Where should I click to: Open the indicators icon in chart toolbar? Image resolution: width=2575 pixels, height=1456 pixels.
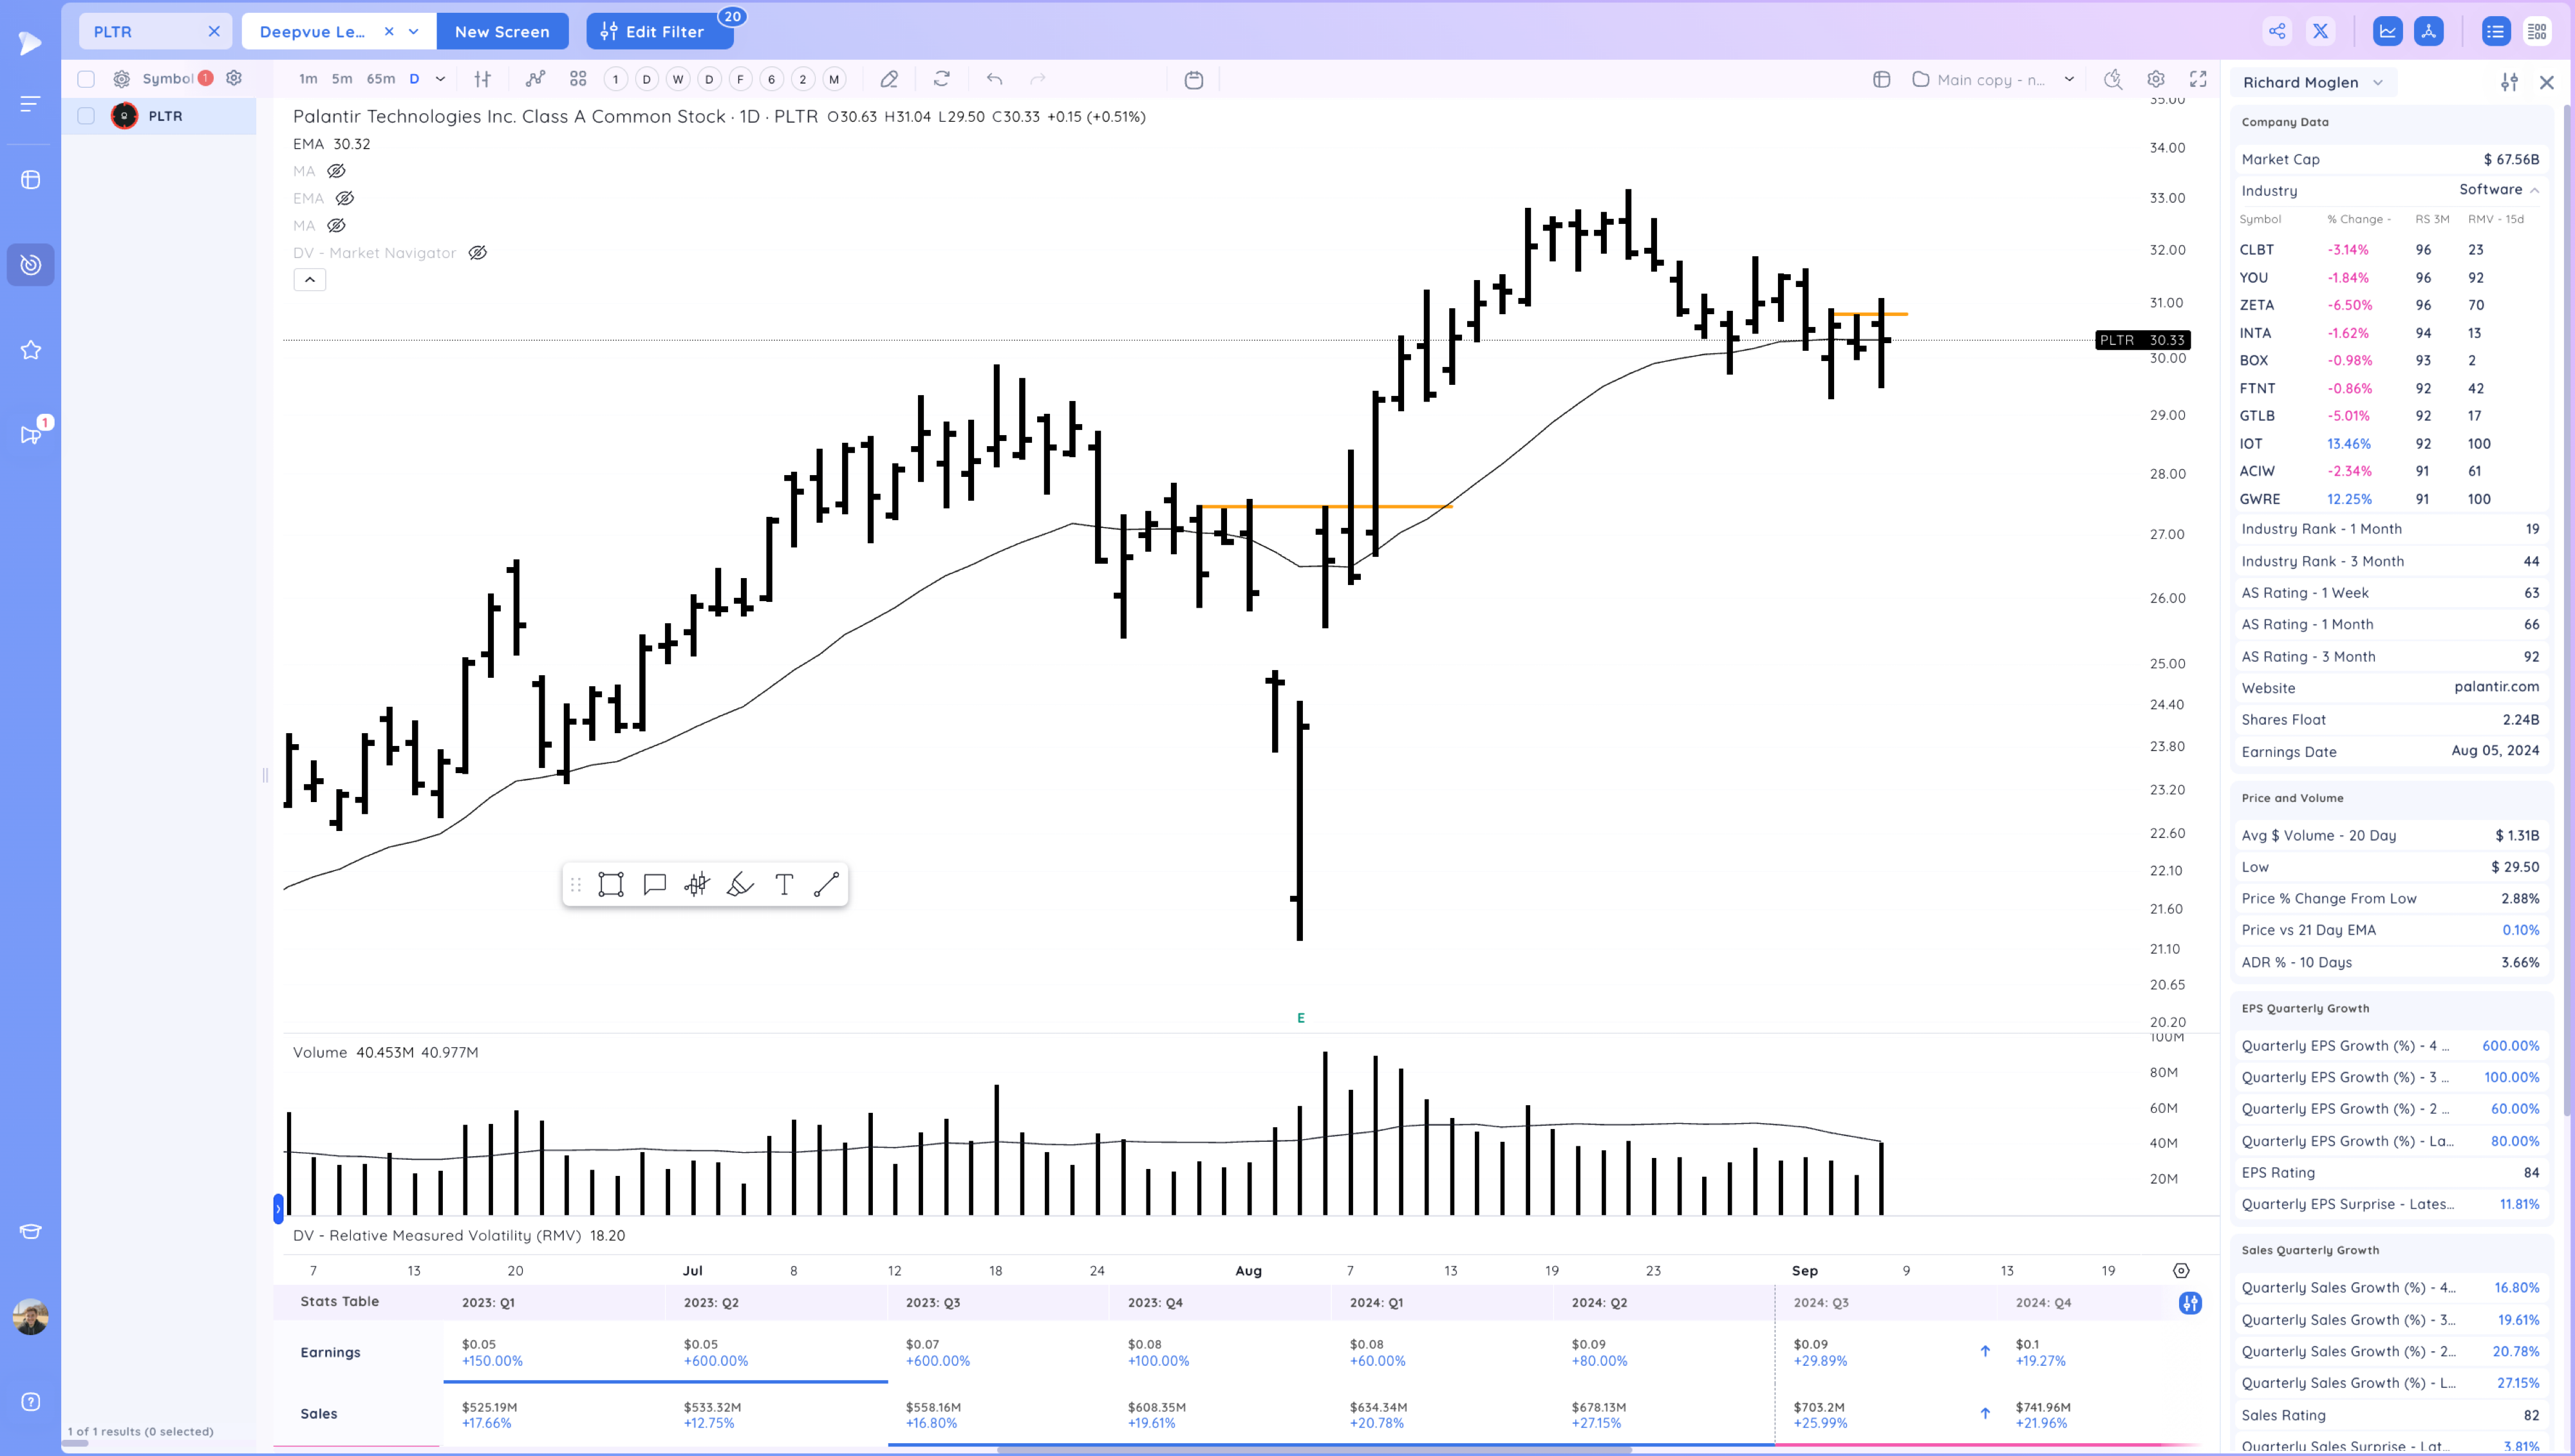[536, 79]
